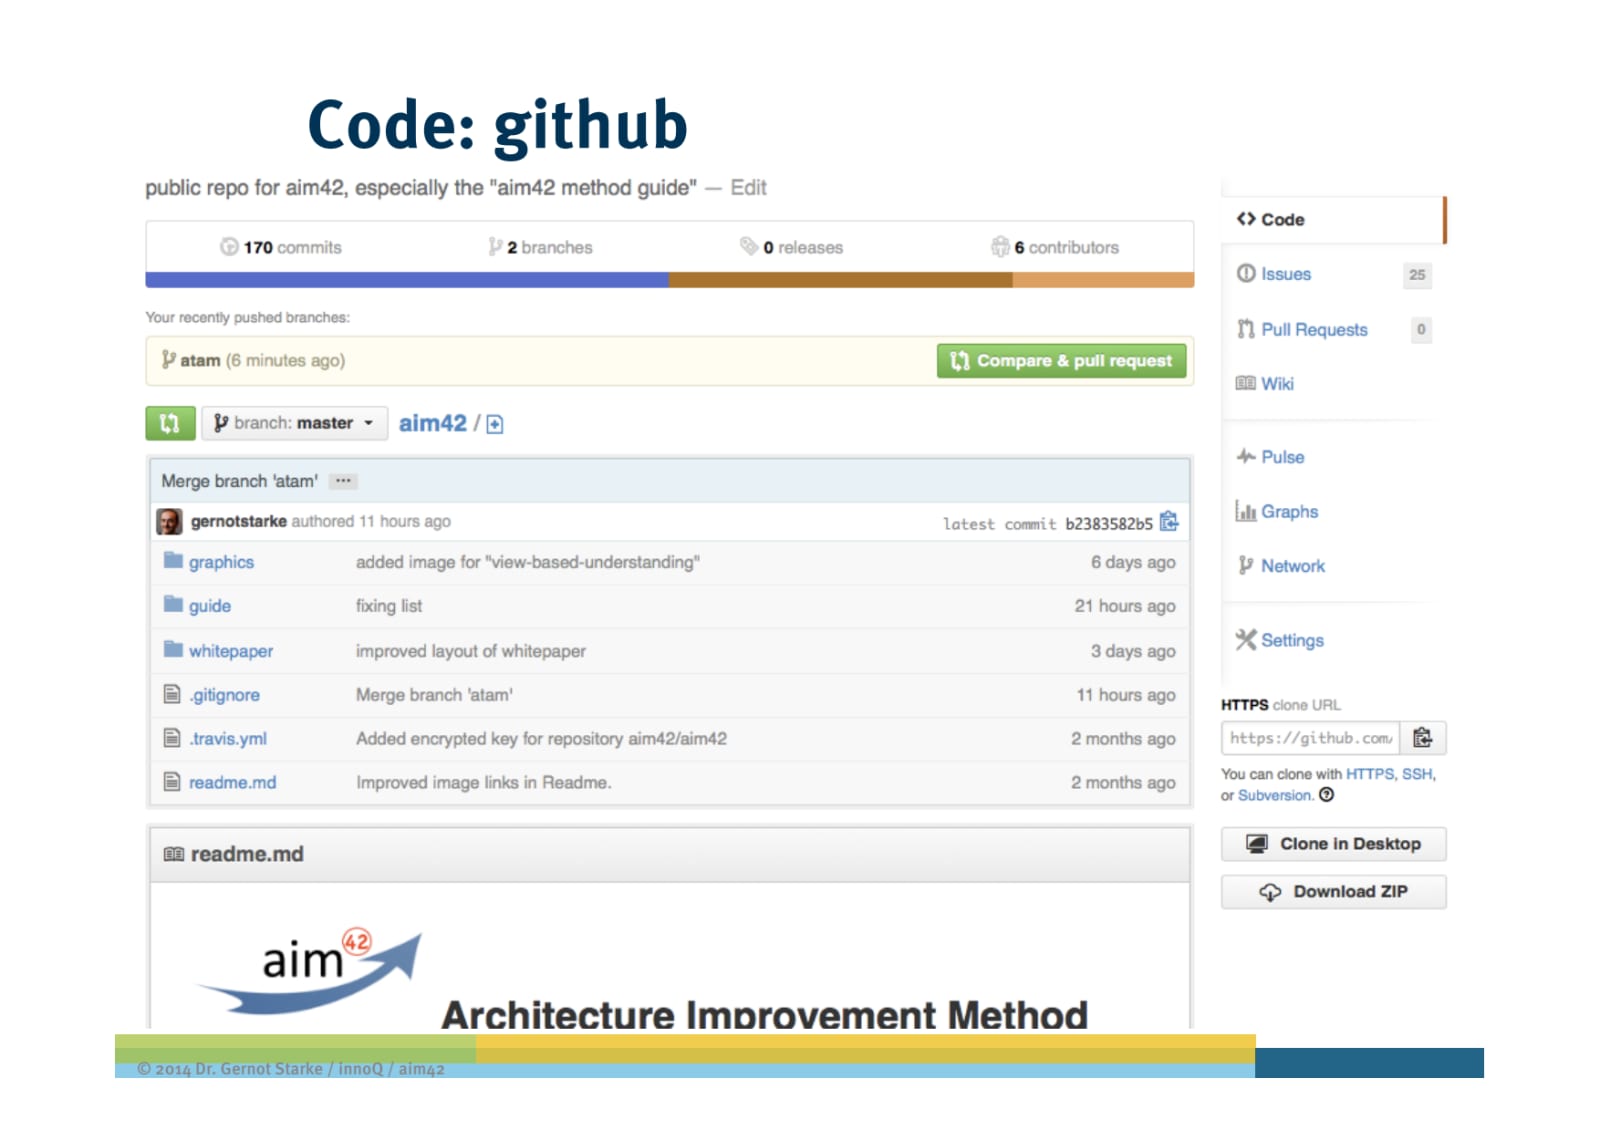Viewport: 1600px width, 1130px height.
Task: Click the Pull Requests icon in sidebar
Action: tap(1246, 329)
